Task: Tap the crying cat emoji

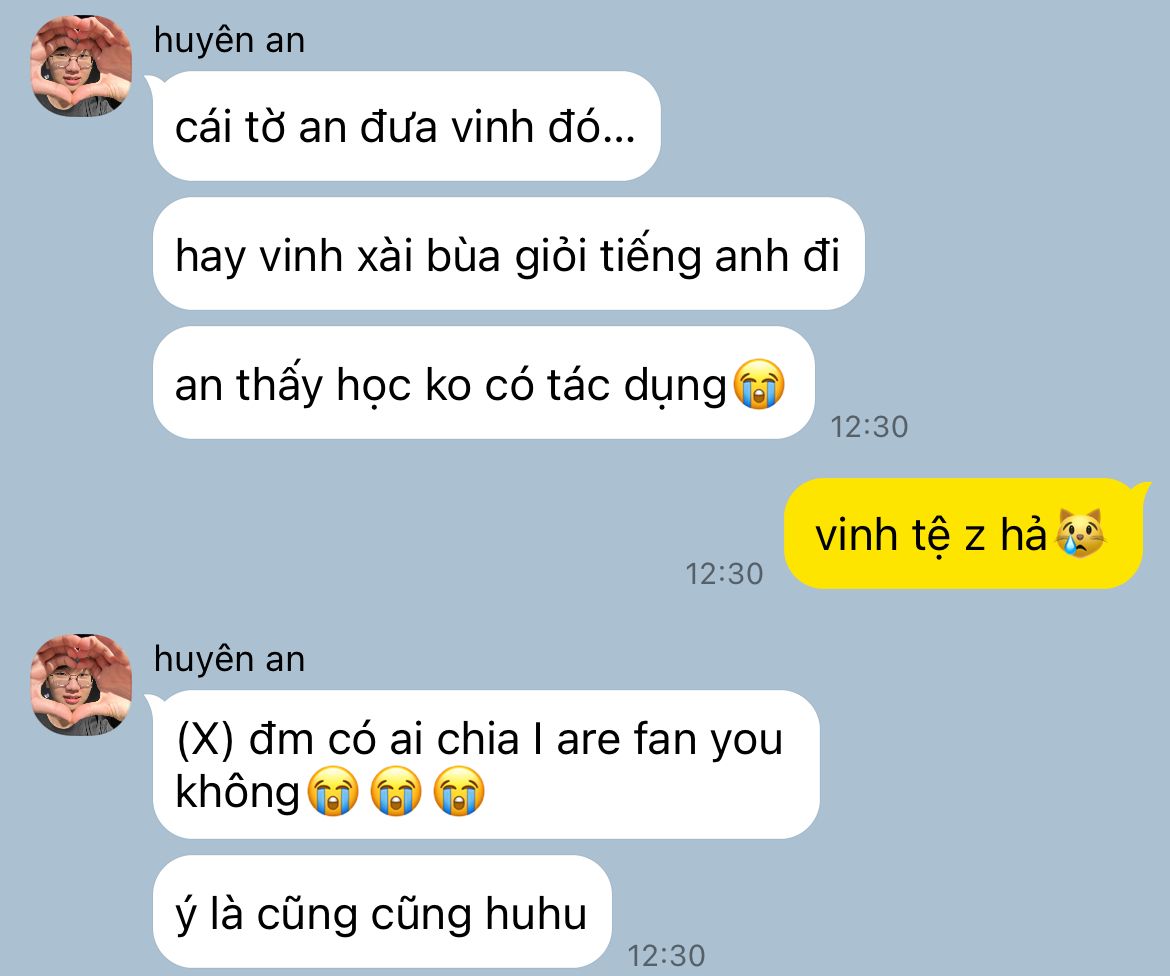Action: [1080, 534]
